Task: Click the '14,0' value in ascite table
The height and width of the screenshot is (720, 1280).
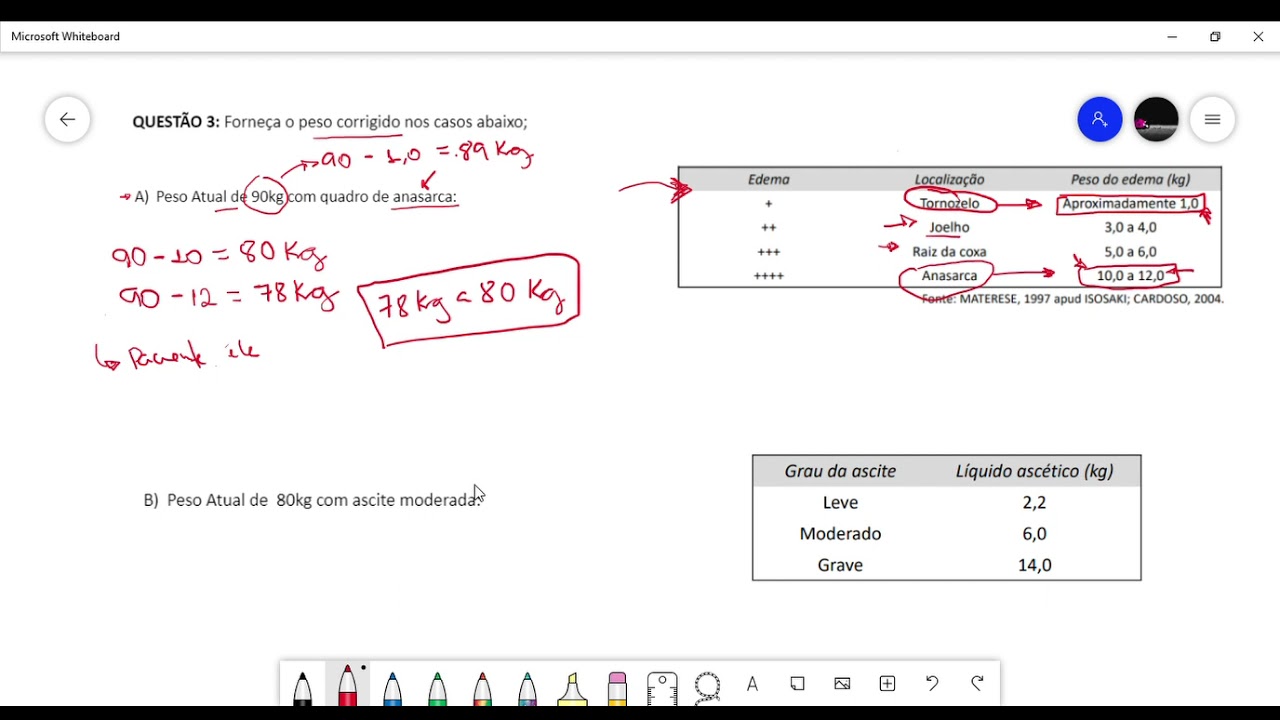Action: (1034, 565)
